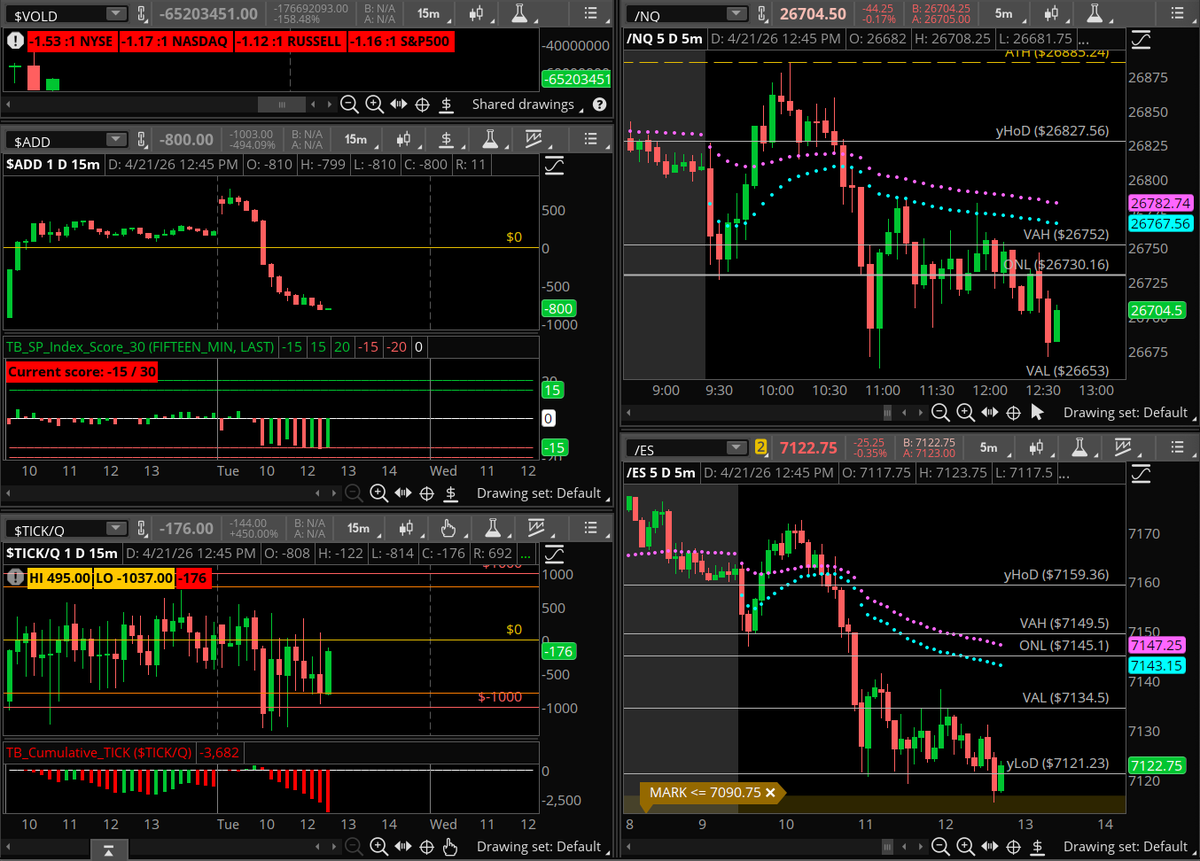The height and width of the screenshot is (861, 1200).
Task: Click the link chain icon beside /NQ
Action: [761, 13]
